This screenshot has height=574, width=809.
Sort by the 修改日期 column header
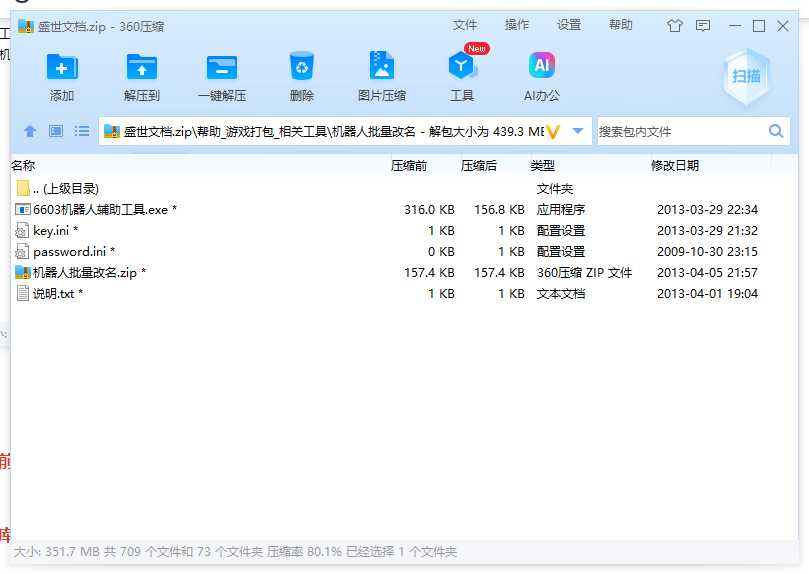[675, 166]
